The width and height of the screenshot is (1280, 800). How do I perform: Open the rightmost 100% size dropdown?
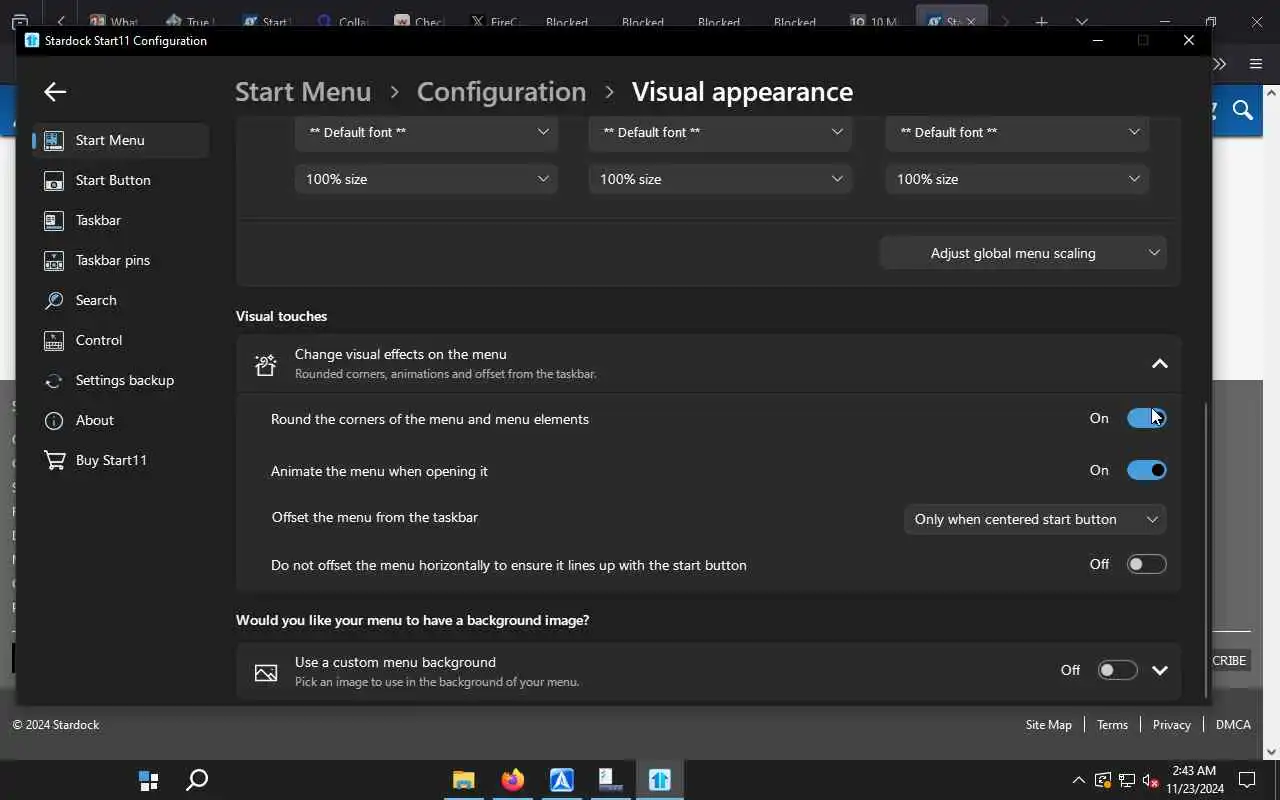(1017, 179)
